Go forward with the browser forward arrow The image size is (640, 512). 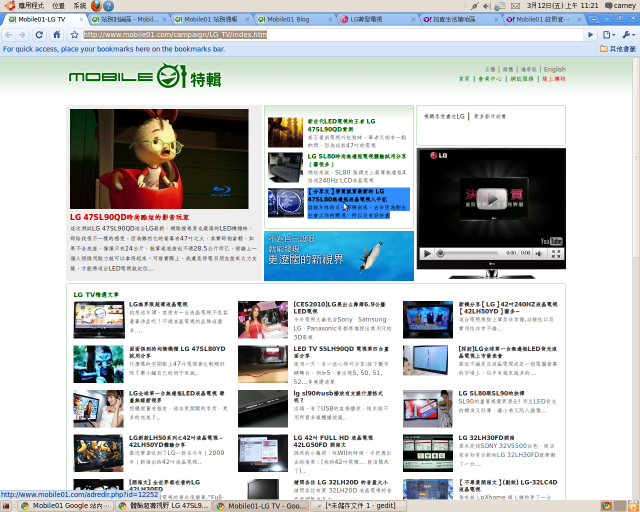[22, 35]
